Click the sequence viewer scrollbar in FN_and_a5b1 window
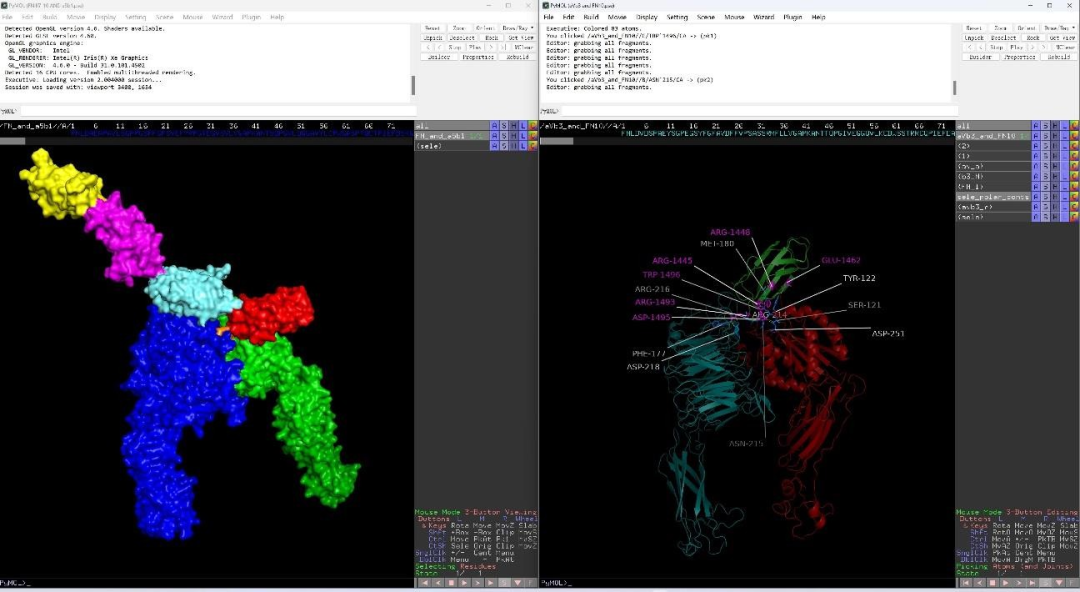 pos(12,141)
